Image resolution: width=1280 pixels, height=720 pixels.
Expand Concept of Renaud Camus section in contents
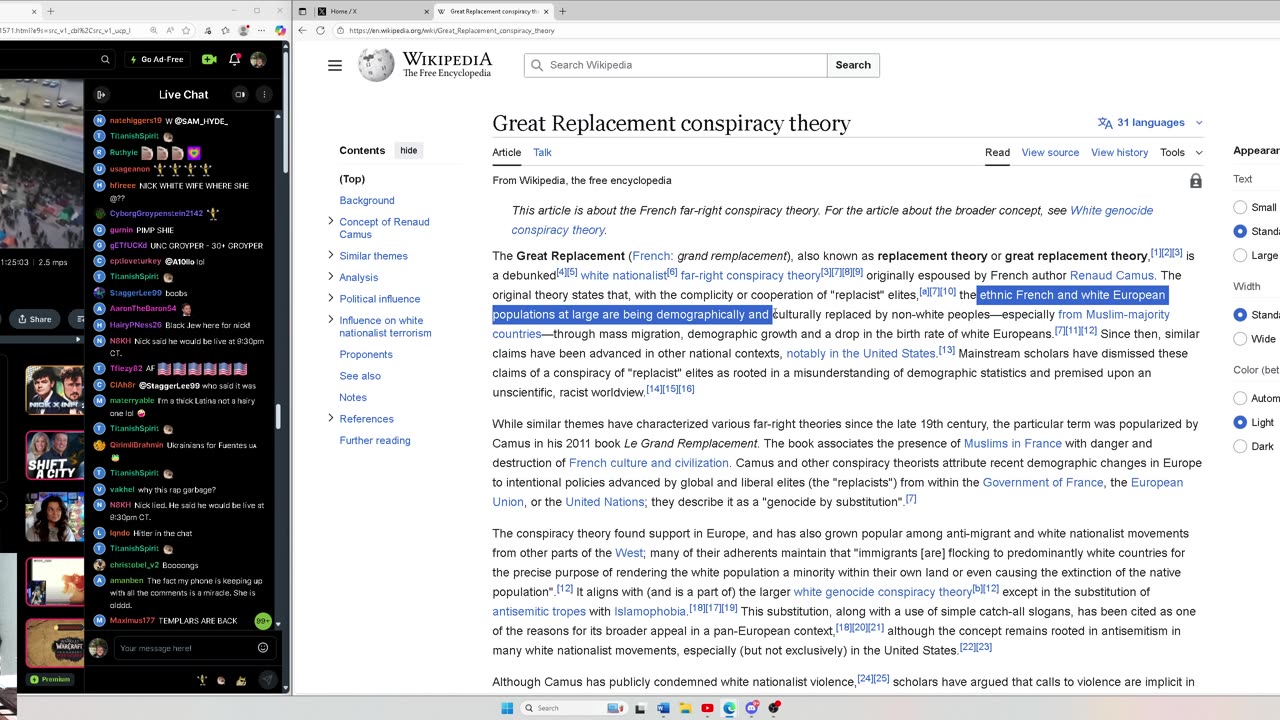pyautogui.click(x=331, y=221)
